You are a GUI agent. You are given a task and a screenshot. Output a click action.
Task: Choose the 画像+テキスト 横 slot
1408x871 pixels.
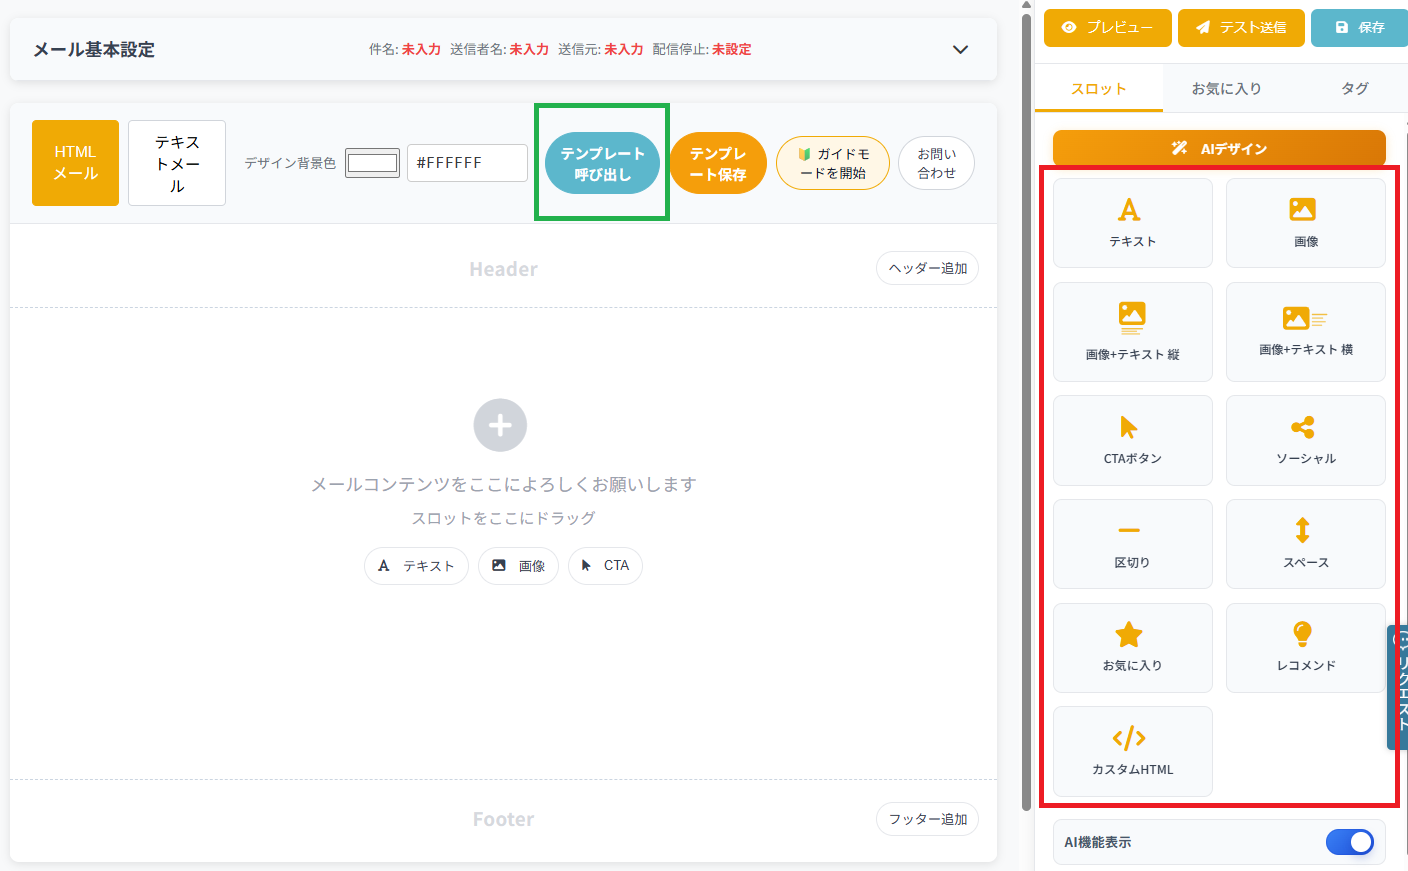[1304, 331]
